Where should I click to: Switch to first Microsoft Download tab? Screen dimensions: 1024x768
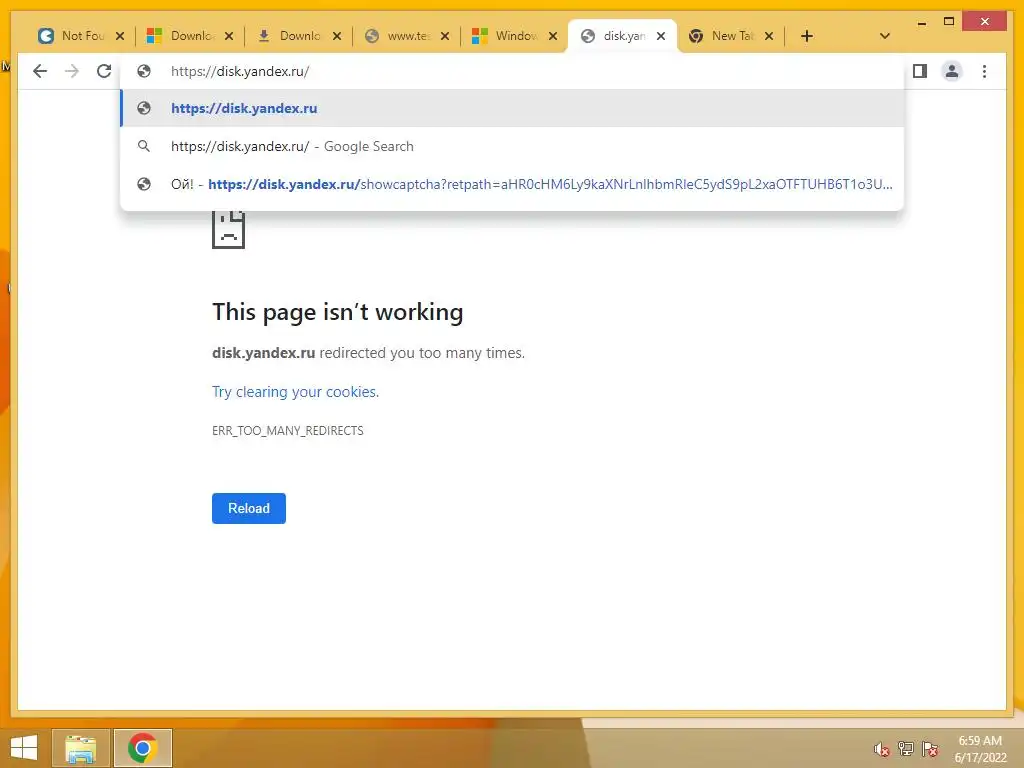189,36
